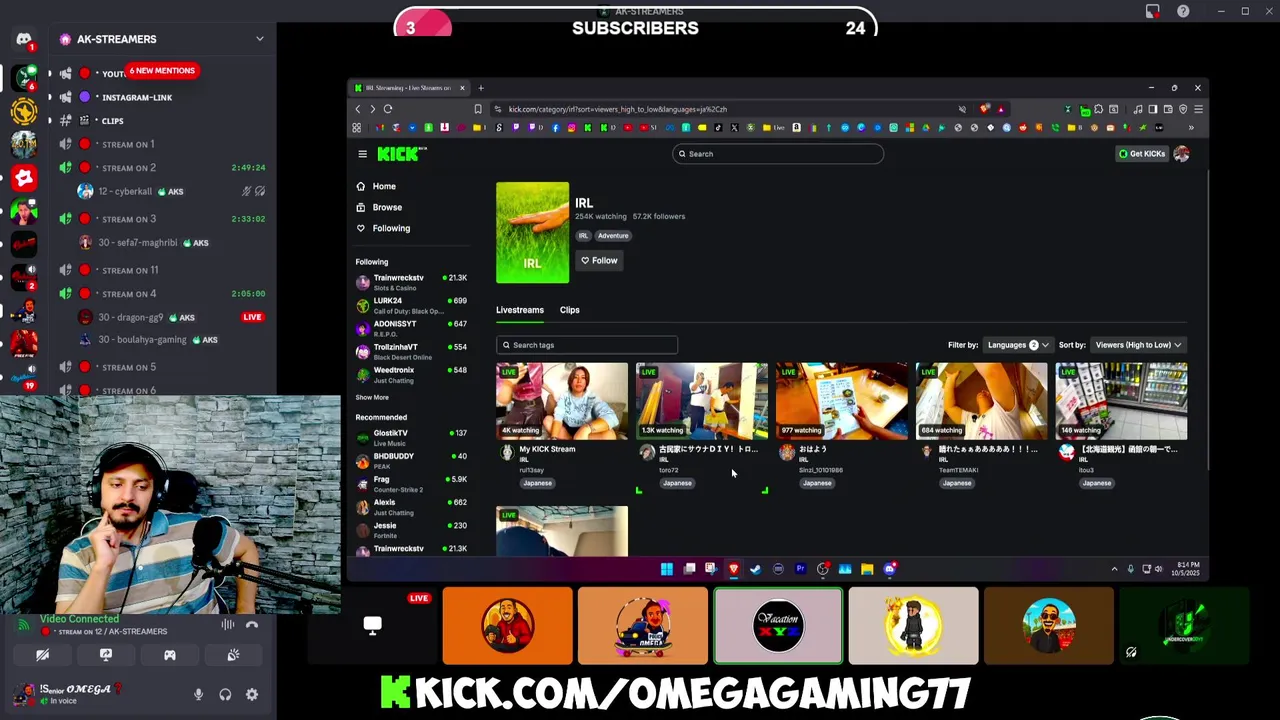
Task: Start an activity with game controller button
Action: tap(169, 655)
